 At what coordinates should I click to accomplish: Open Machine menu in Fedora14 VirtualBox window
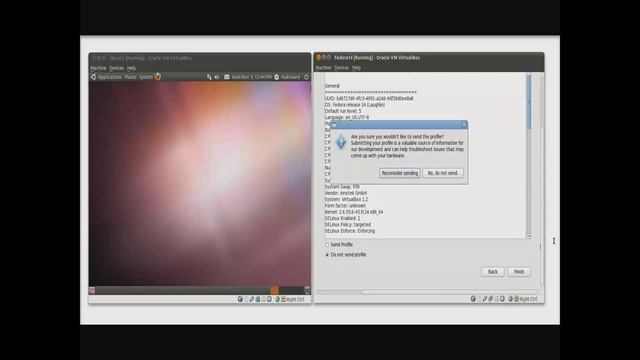323,68
